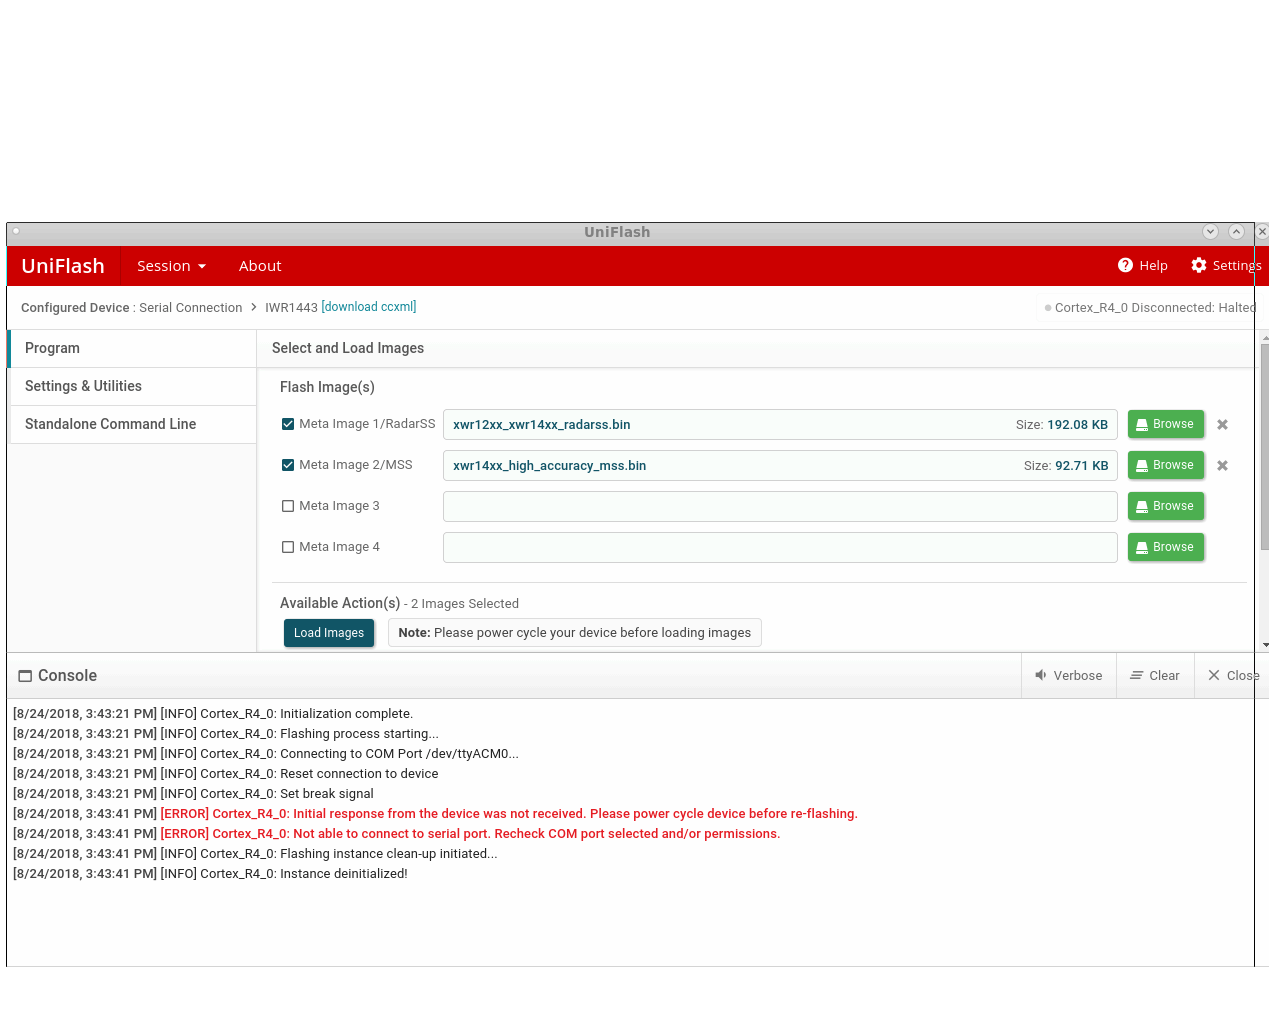This screenshot has height=1024, width=1280.
Task: Enable Meta Image 3 checkbox
Action: 288,506
